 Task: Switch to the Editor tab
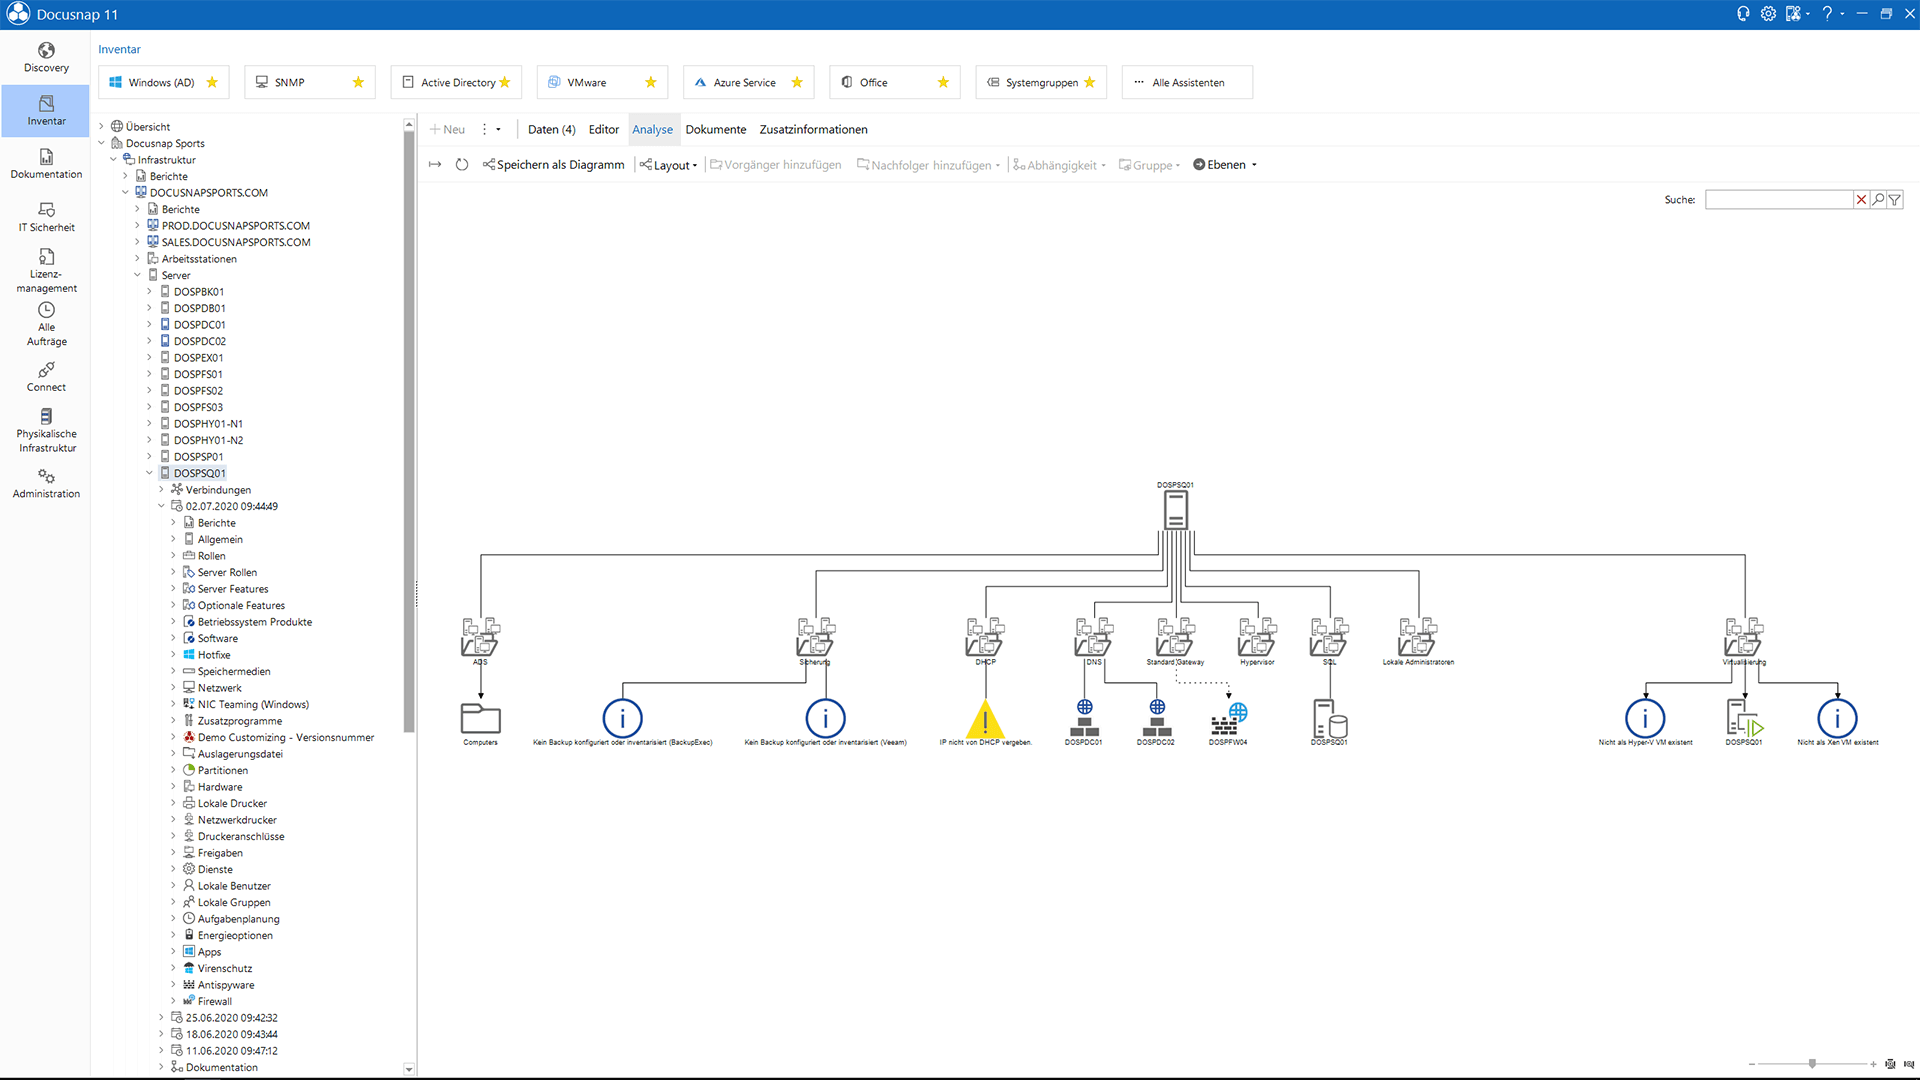(x=603, y=130)
